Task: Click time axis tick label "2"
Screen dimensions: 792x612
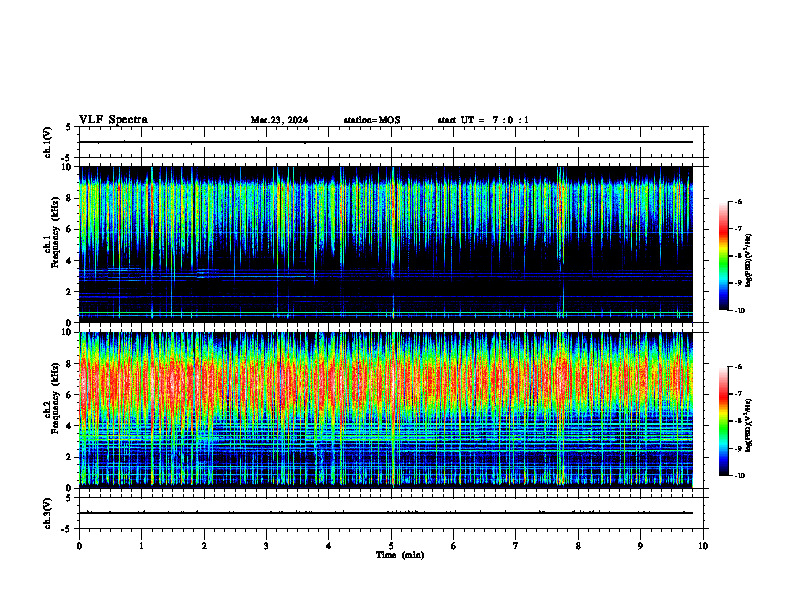Action: (204, 546)
